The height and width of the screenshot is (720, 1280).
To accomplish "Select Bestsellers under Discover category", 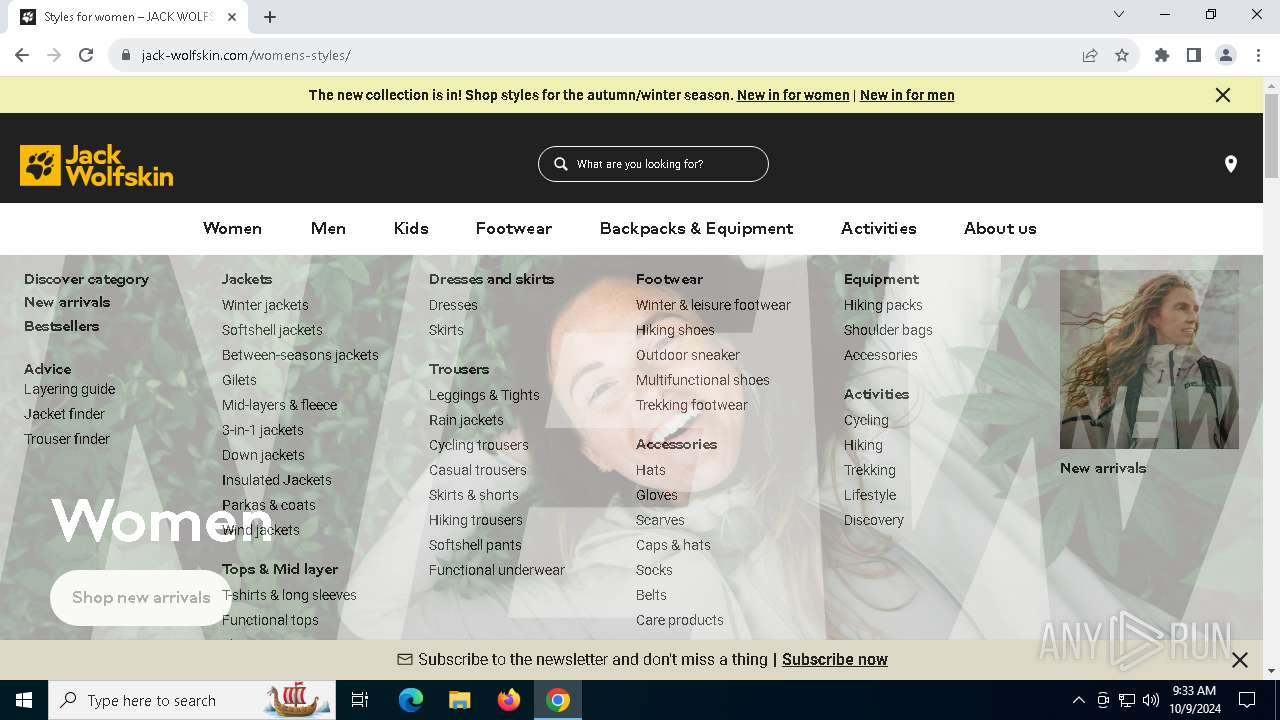I will (x=61, y=326).
